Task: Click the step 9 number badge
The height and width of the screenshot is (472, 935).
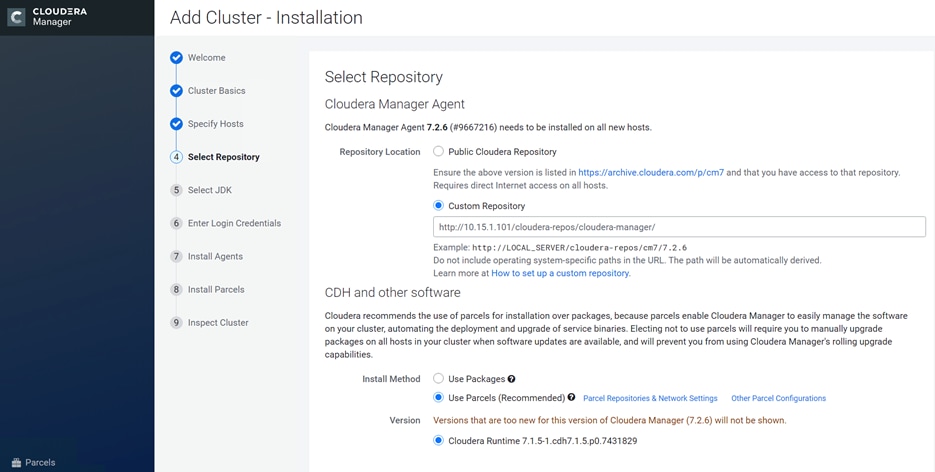Action: pyautogui.click(x=176, y=322)
